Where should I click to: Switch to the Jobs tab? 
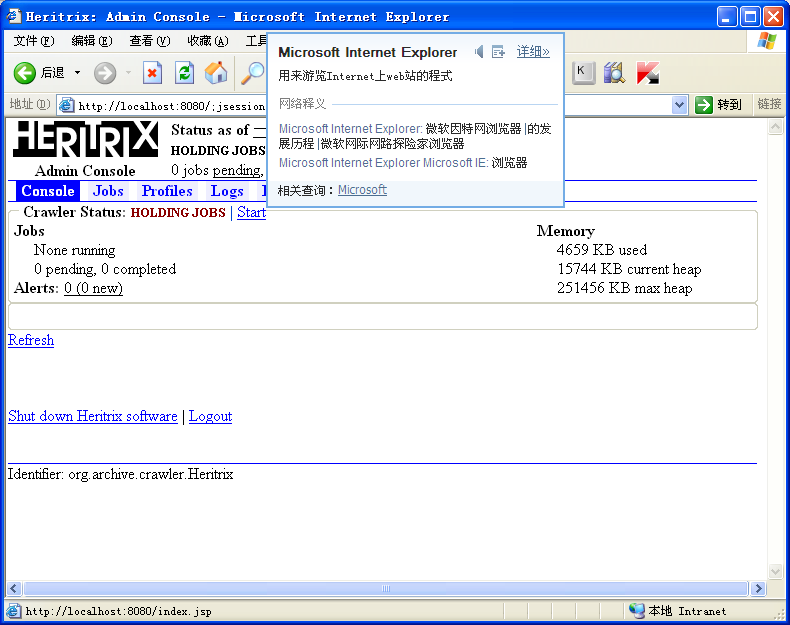[x=108, y=191]
